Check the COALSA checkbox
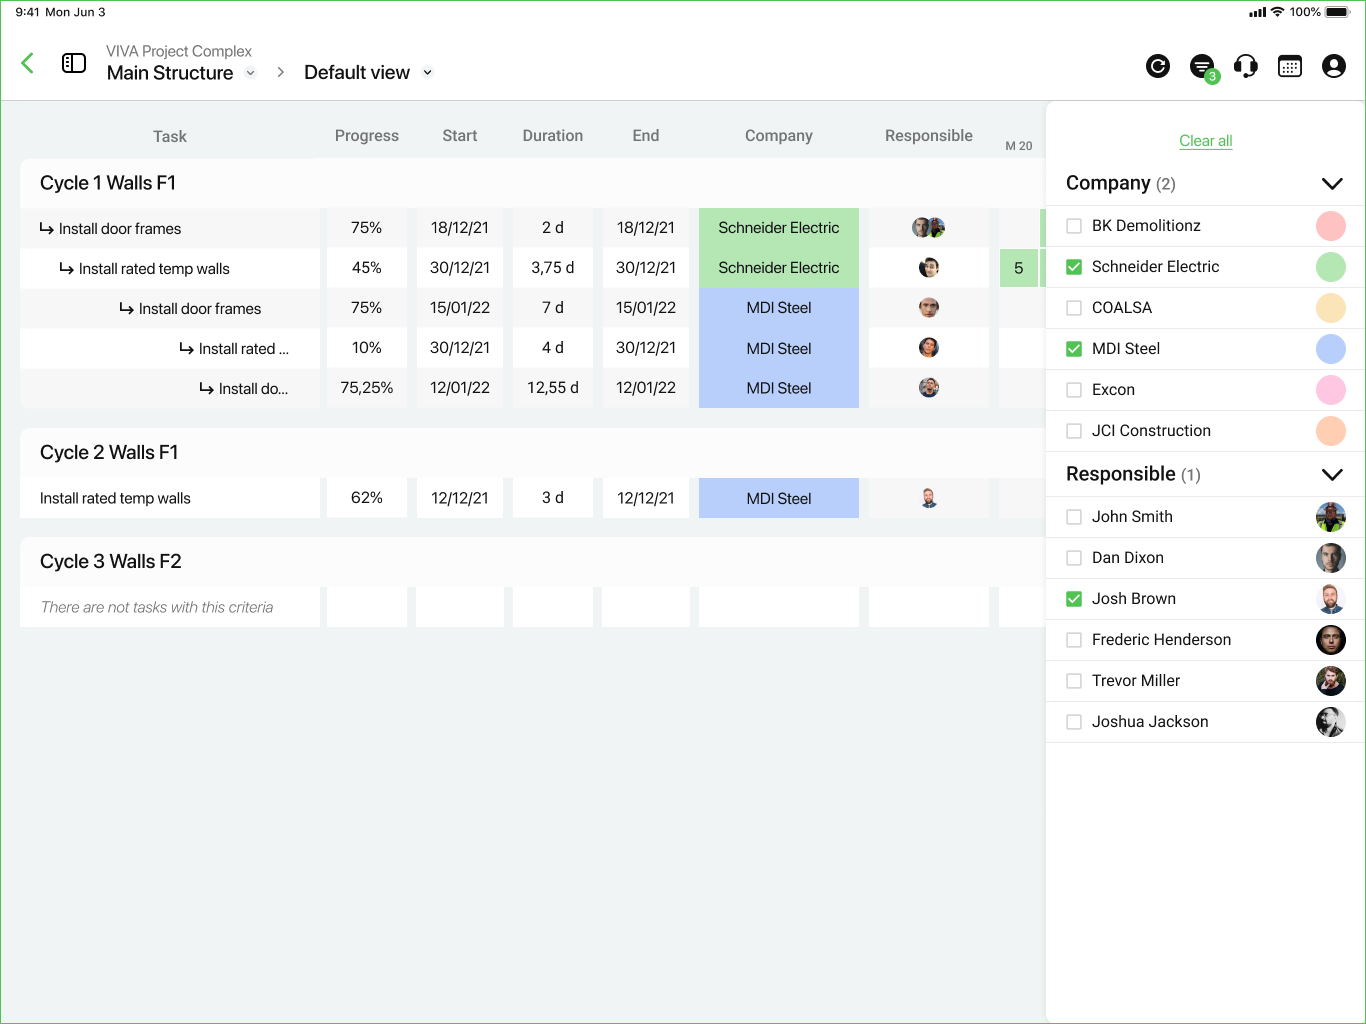This screenshot has width=1366, height=1024. 1074,308
